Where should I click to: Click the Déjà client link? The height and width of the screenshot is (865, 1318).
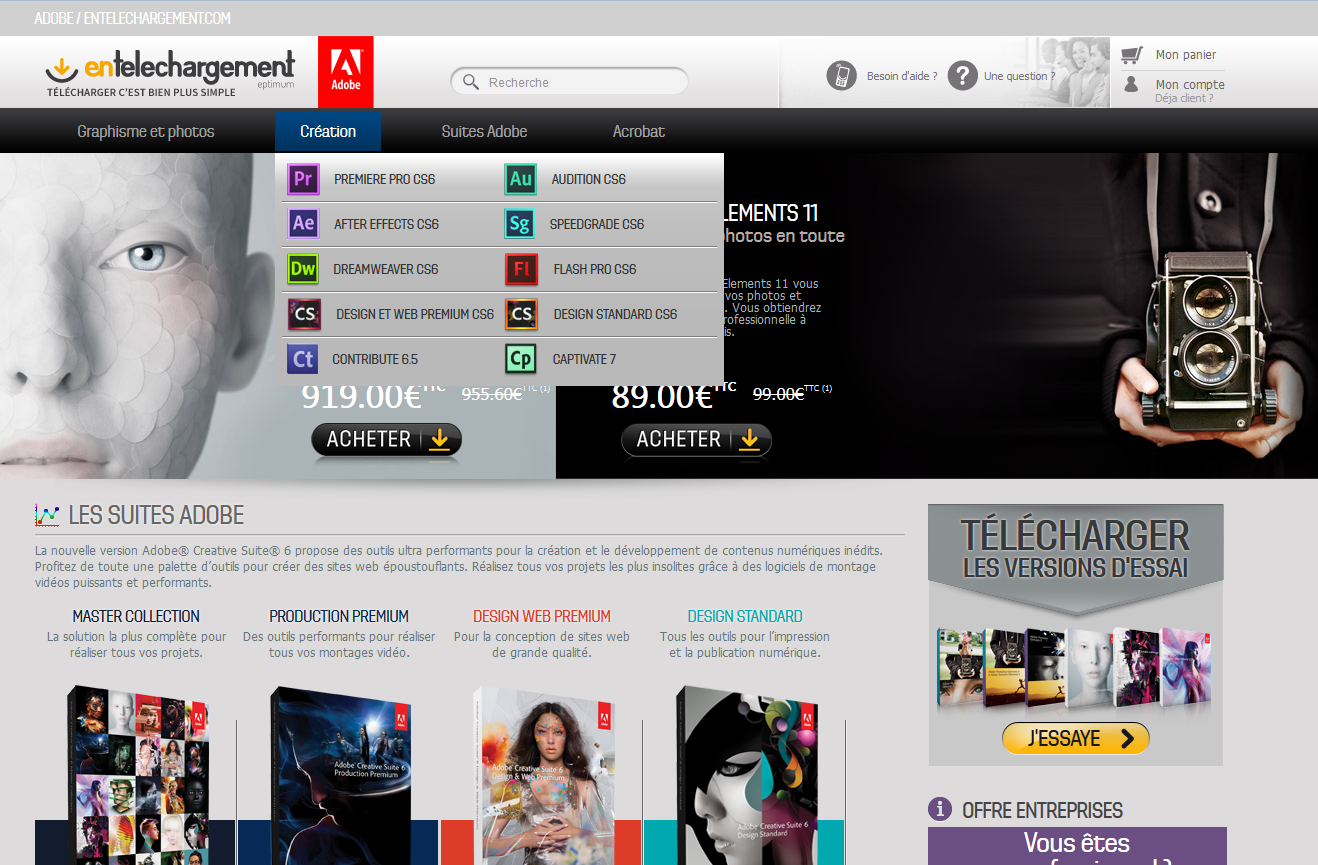pyautogui.click(x=1184, y=98)
